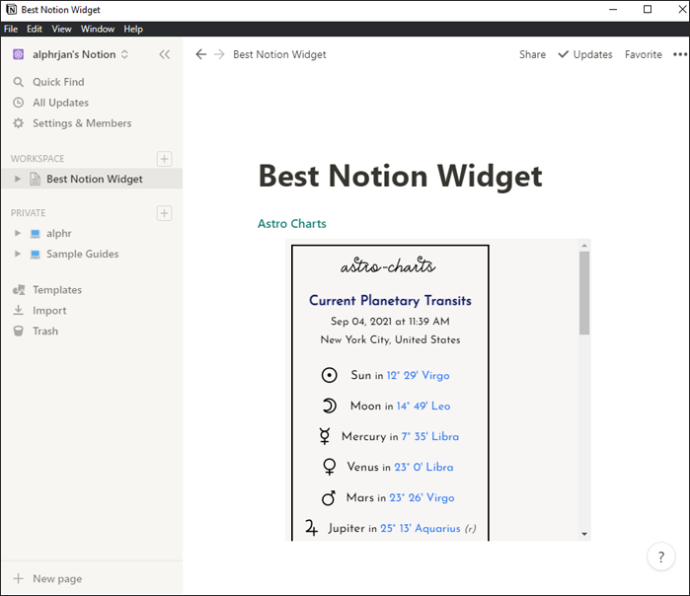Go back with the left arrow
The height and width of the screenshot is (596, 690).
point(201,54)
